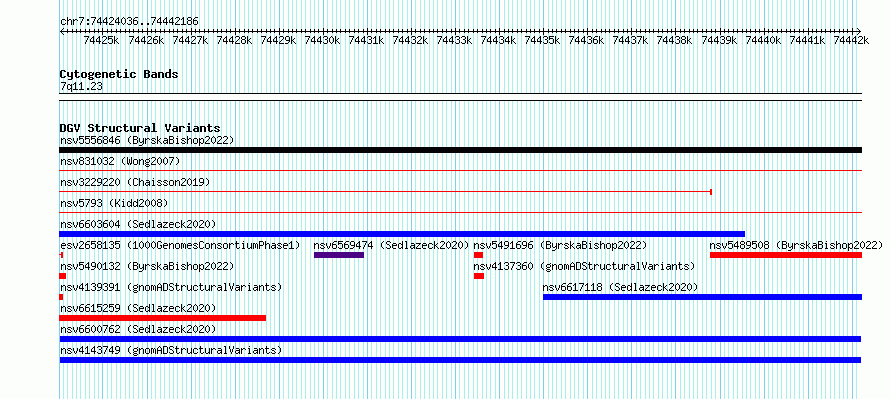This screenshot has width=890, height=399.
Task: Click the 74439k ruler tick label
Action: click(719, 40)
